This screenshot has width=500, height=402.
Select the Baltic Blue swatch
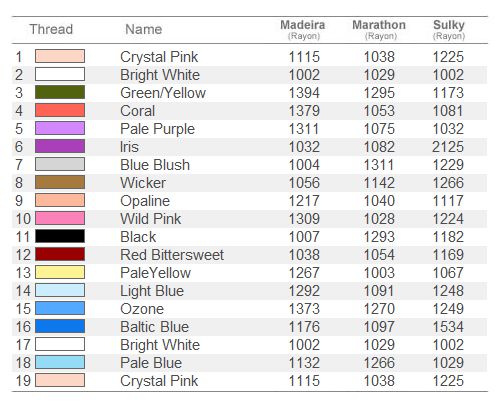[x=60, y=326]
